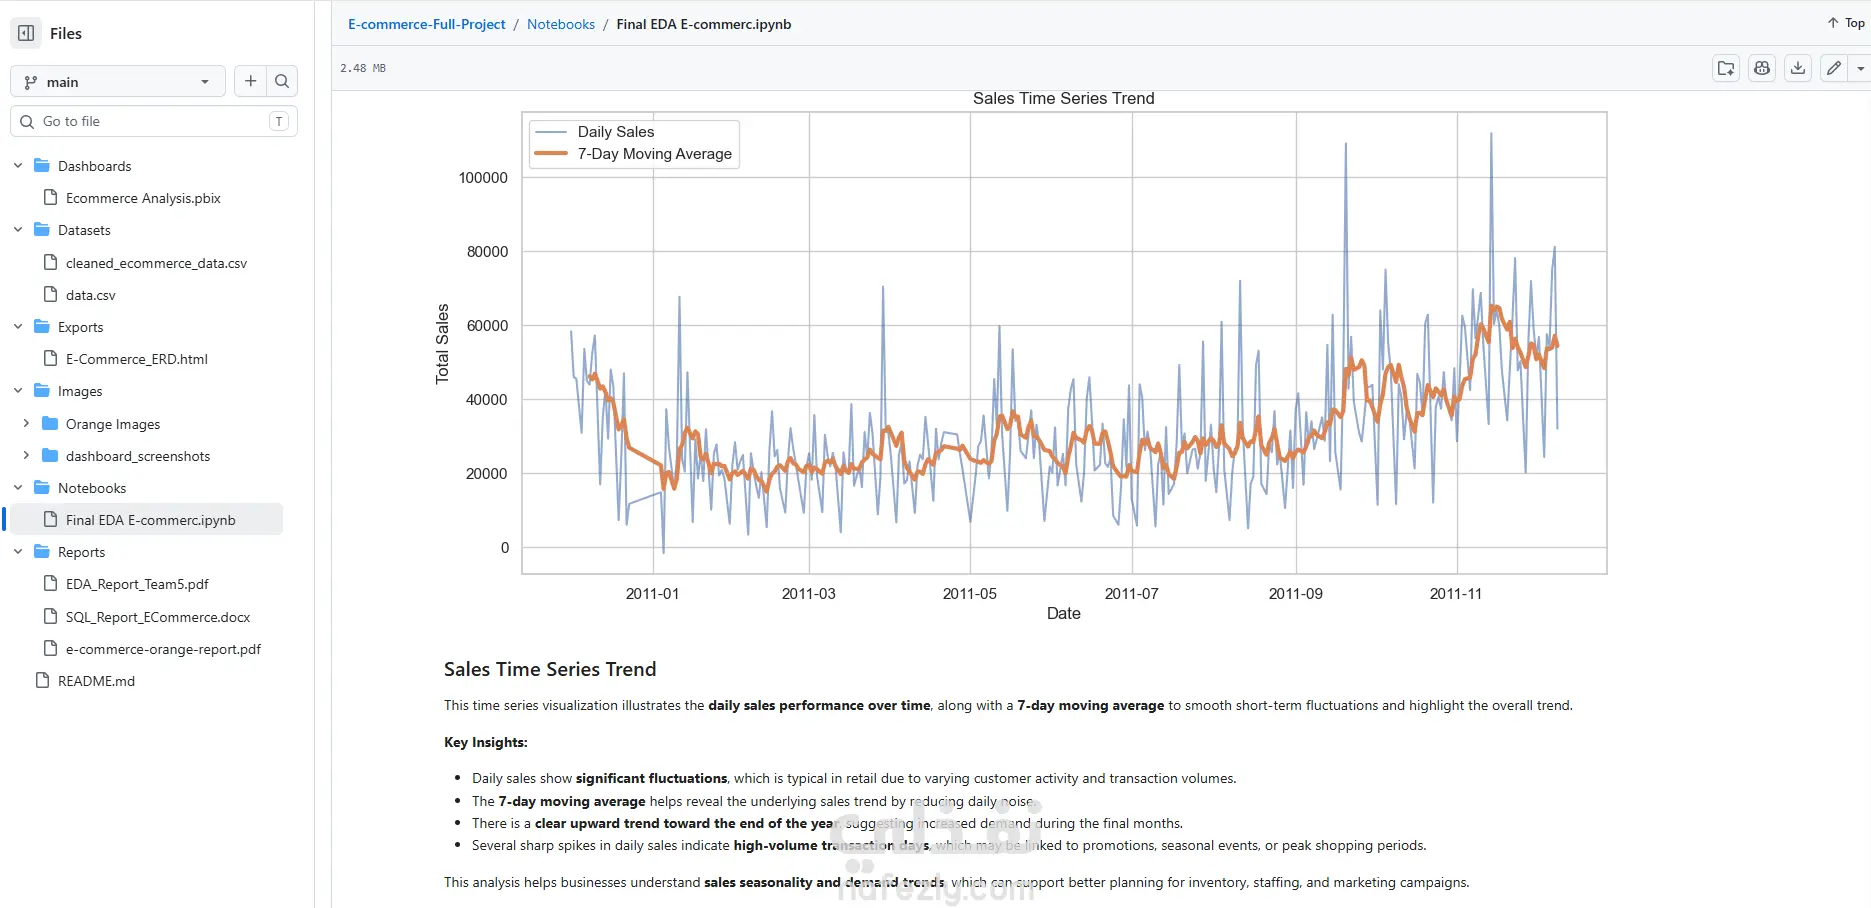The height and width of the screenshot is (908, 1871).
Task: Jump to Top of the page
Action: (x=1846, y=23)
